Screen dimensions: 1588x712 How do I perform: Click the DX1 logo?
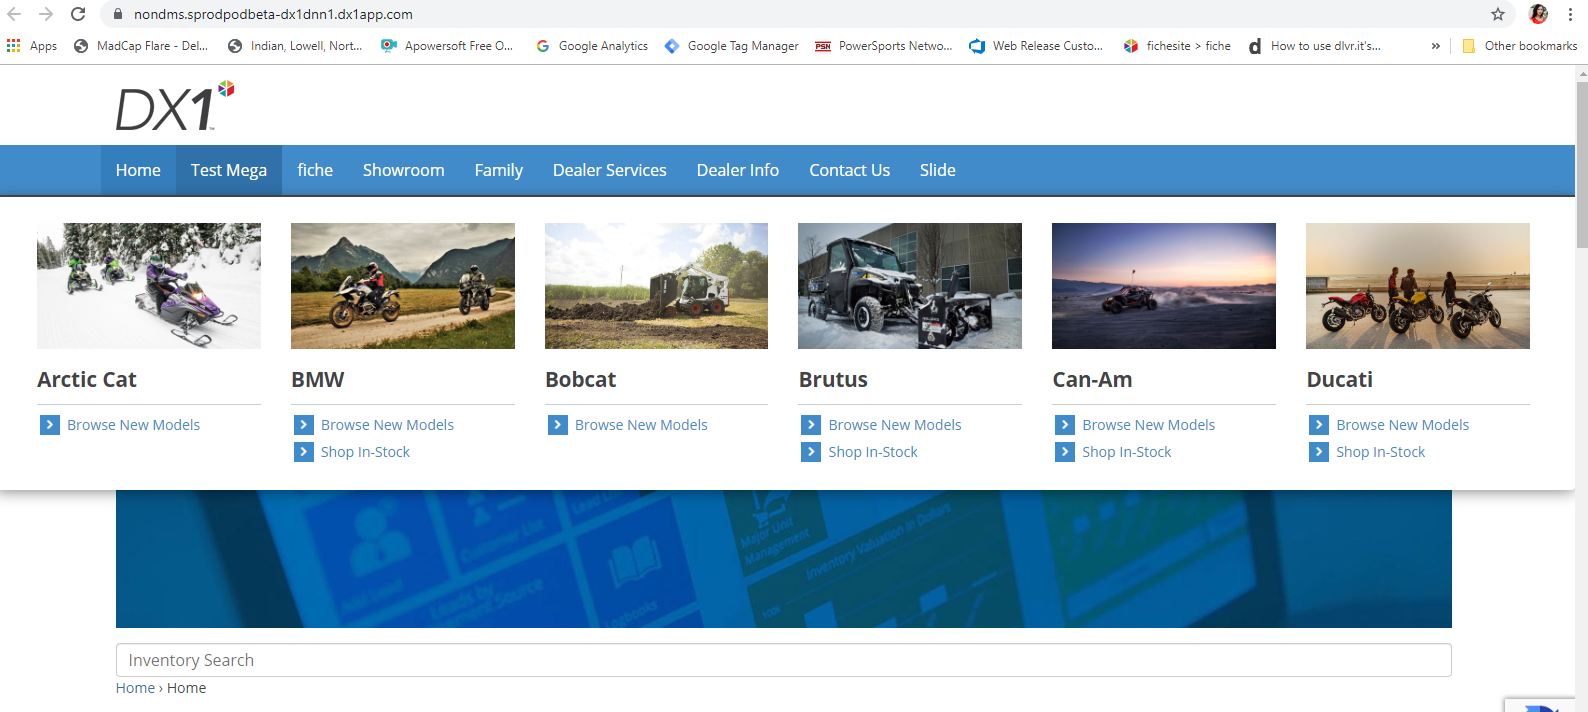[175, 106]
